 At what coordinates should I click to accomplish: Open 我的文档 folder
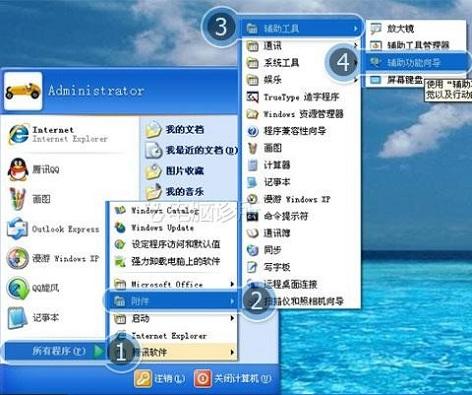tap(175, 129)
